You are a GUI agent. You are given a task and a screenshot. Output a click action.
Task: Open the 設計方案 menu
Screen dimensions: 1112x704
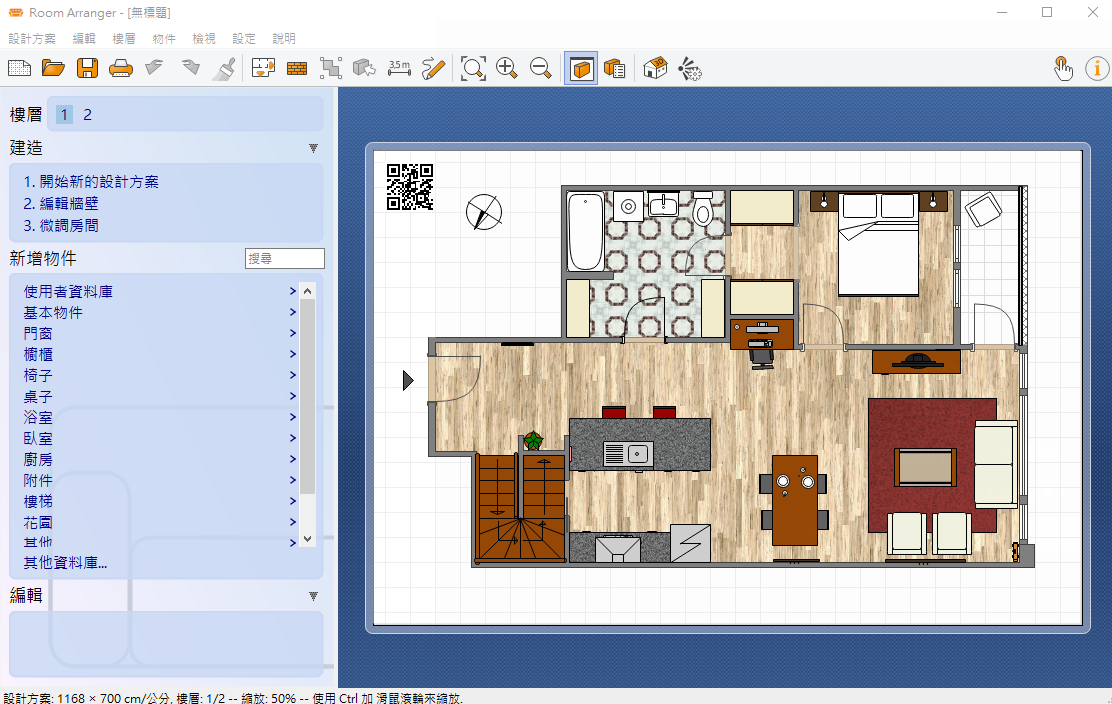(32, 39)
